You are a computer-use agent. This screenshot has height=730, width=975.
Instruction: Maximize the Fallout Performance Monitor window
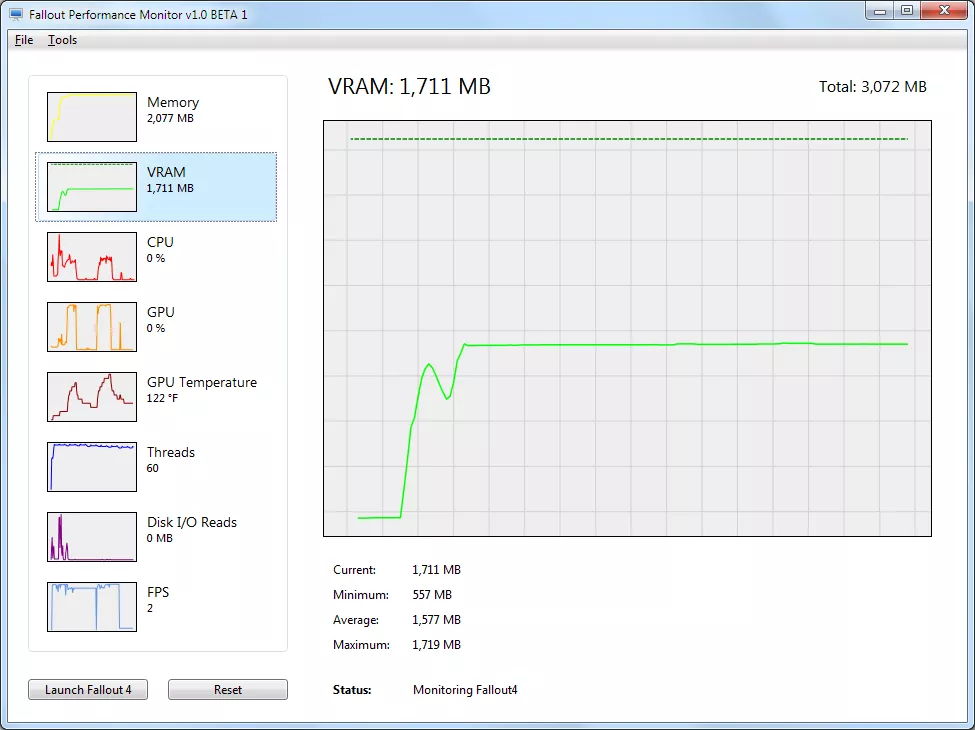pos(907,11)
